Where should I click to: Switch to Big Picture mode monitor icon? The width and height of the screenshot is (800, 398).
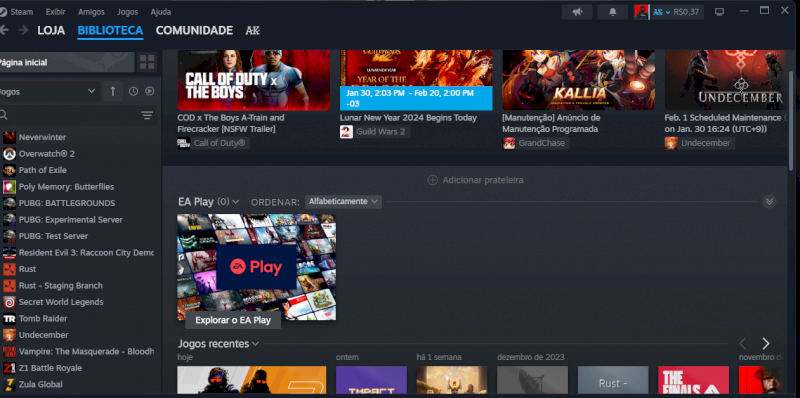click(719, 12)
